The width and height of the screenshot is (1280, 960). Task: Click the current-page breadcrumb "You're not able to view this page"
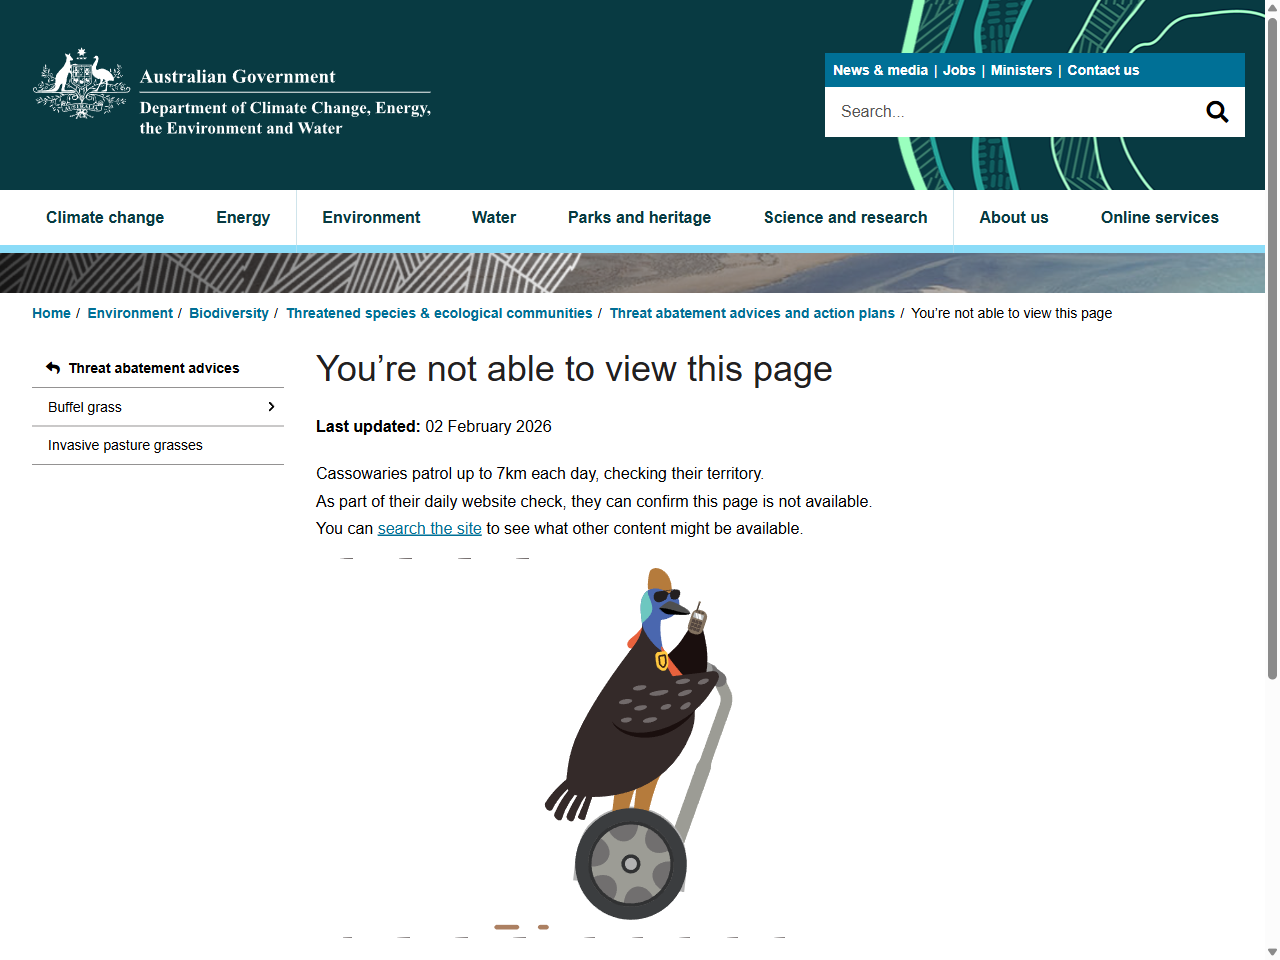tap(1011, 313)
